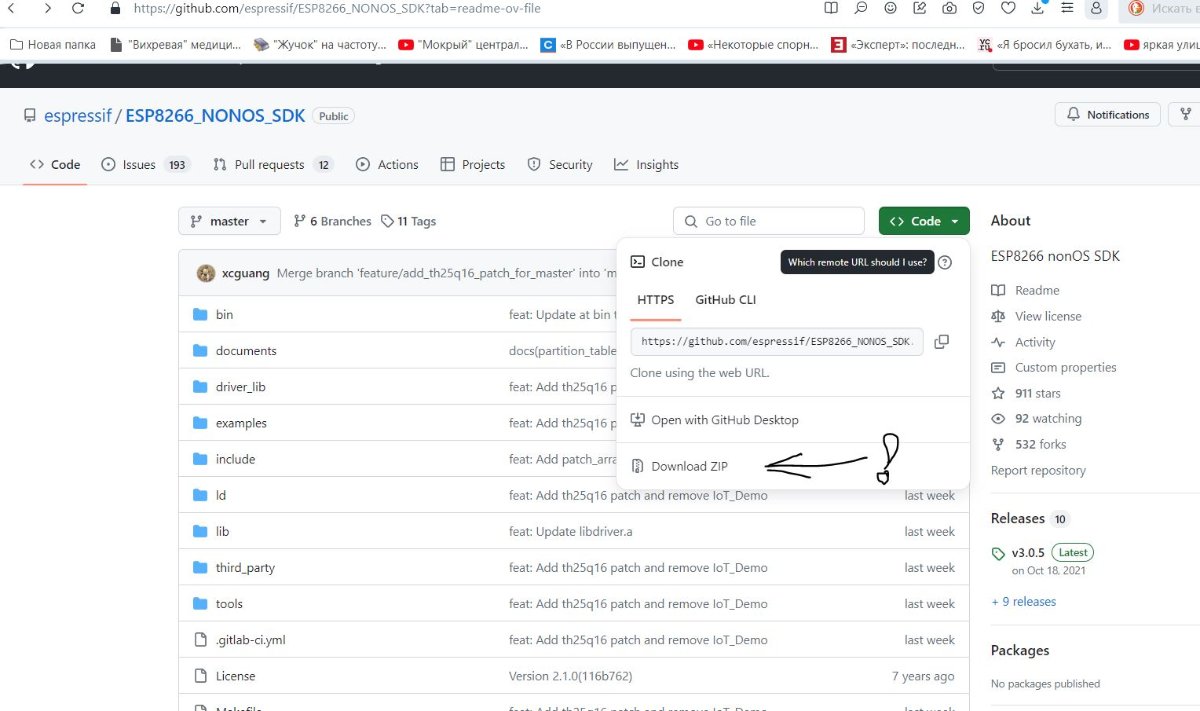
Task: Open the examples folder
Action: [x=241, y=423]
